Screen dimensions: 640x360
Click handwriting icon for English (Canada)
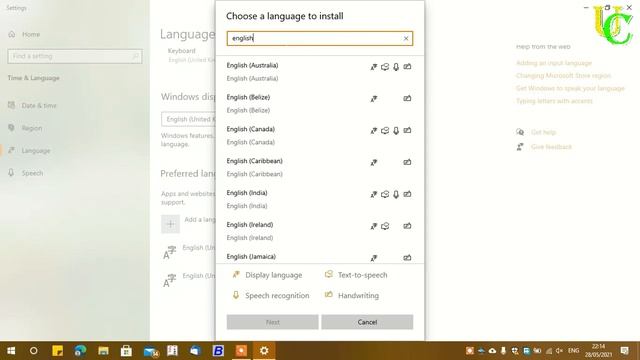[x=407, y=130]
